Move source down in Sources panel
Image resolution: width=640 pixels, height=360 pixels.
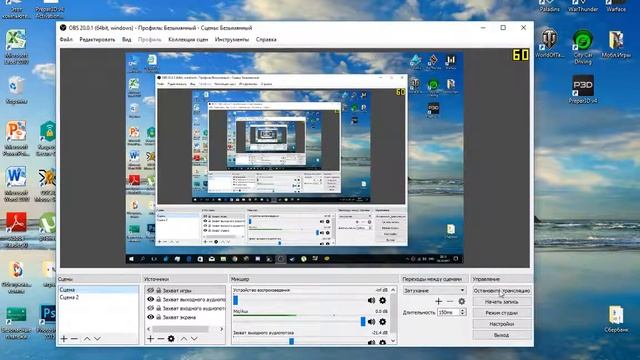194,338
